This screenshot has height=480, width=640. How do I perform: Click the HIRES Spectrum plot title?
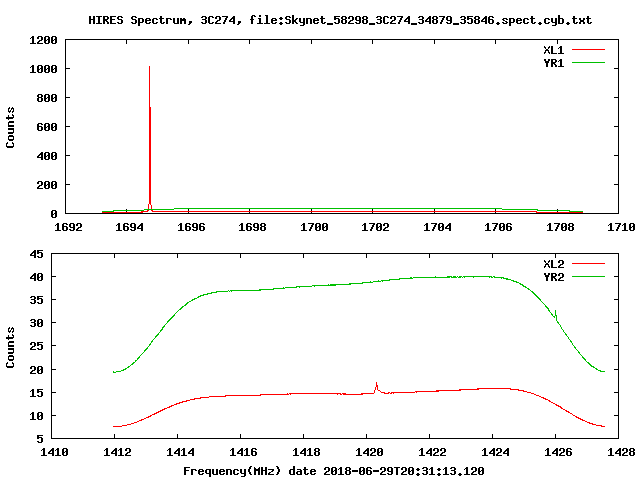tap(340, 20)
